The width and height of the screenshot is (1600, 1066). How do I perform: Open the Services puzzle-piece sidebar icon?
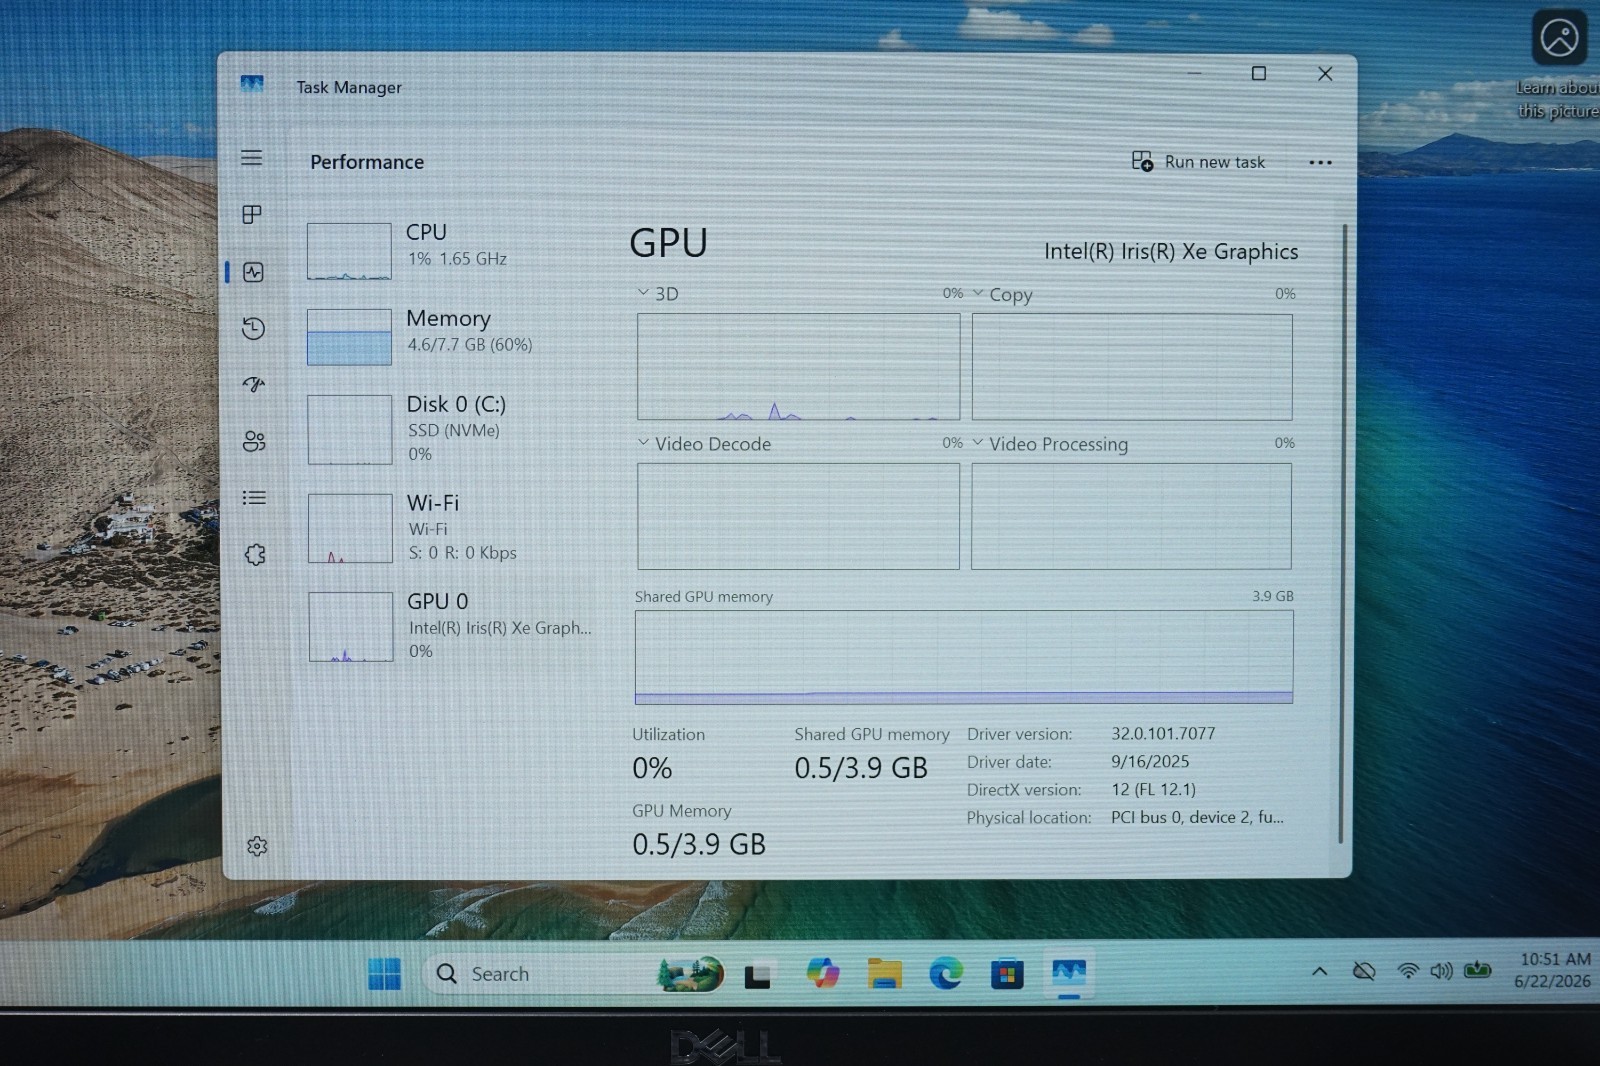pos(255,554)
